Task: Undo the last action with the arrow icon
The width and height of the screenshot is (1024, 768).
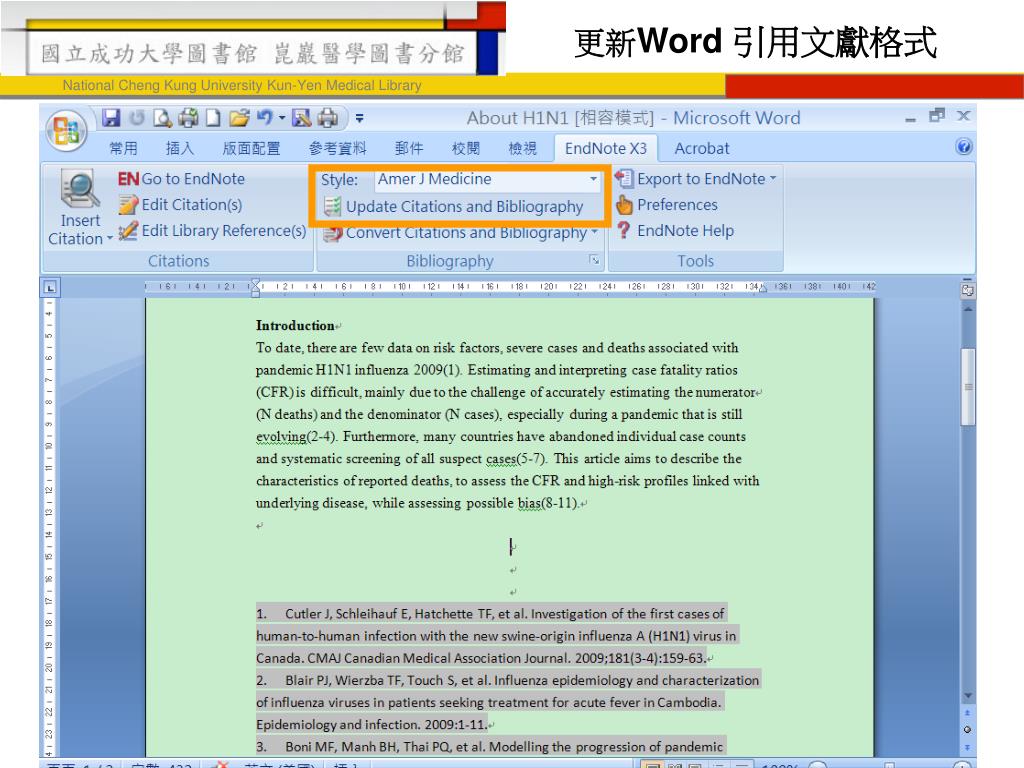Action: tap(265, 118)
